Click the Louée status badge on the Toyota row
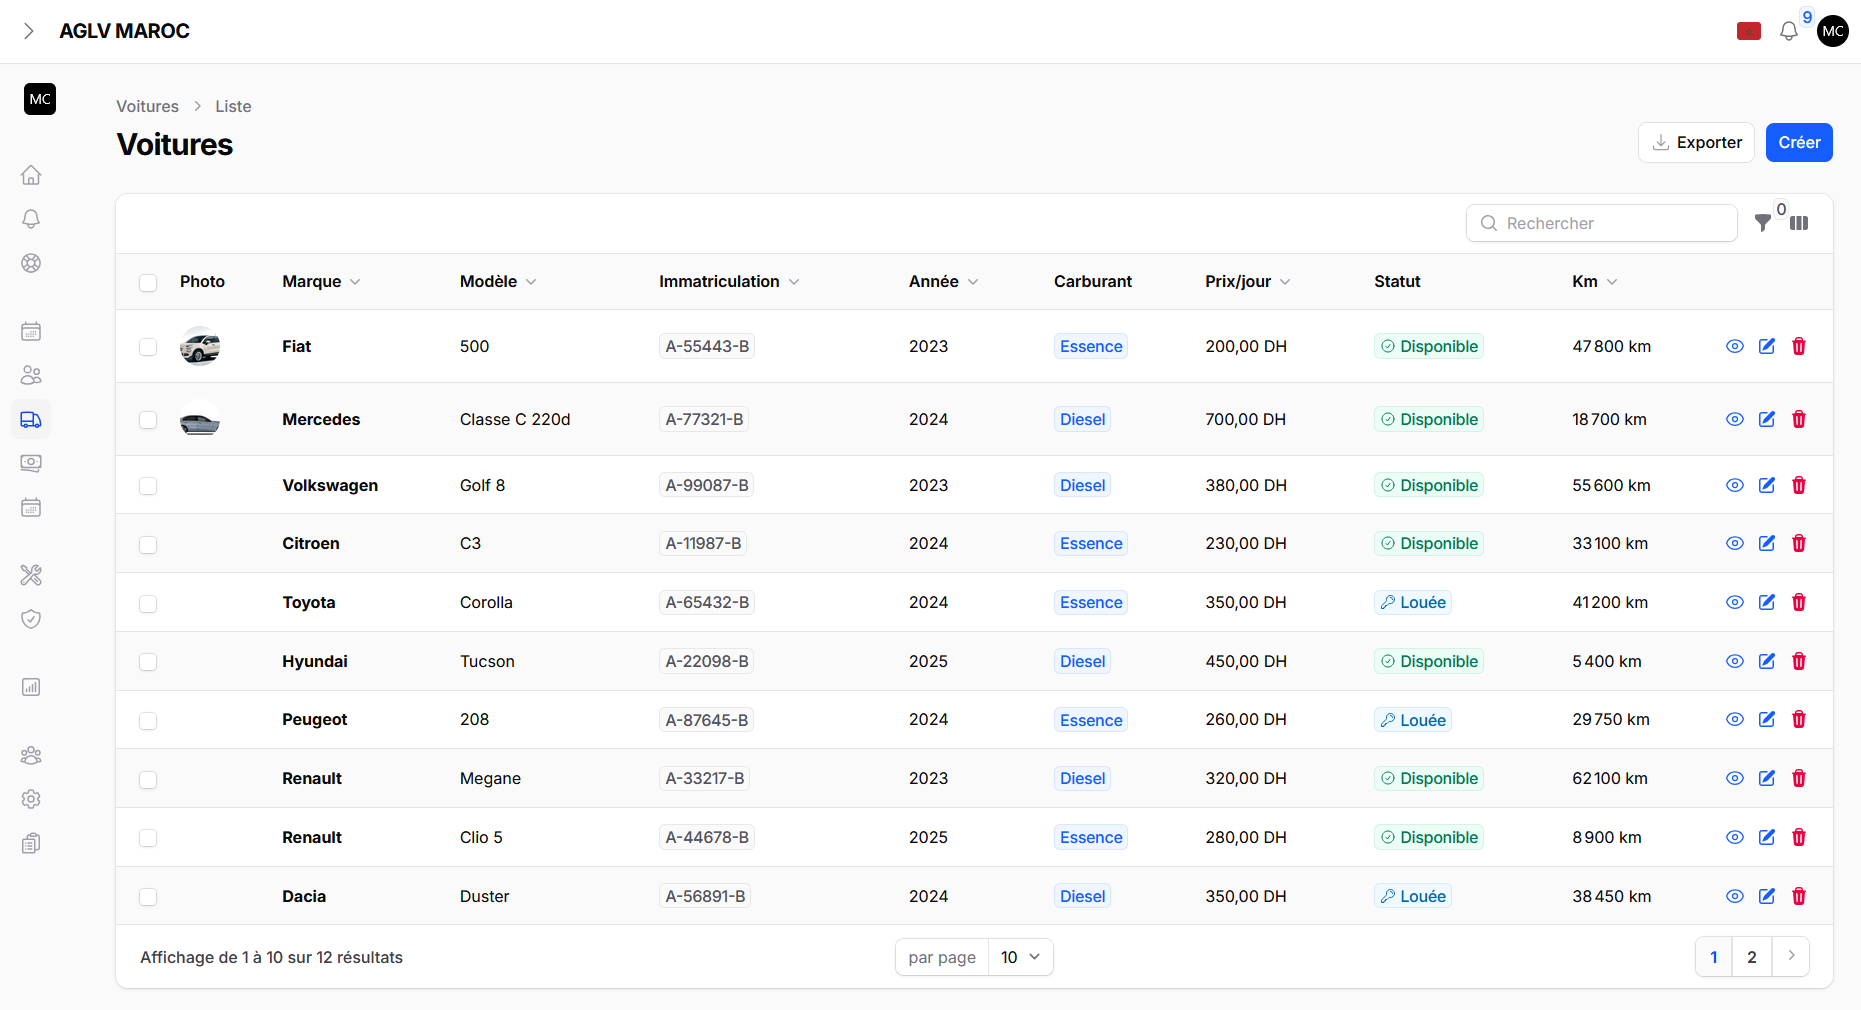 (1412, 602)
